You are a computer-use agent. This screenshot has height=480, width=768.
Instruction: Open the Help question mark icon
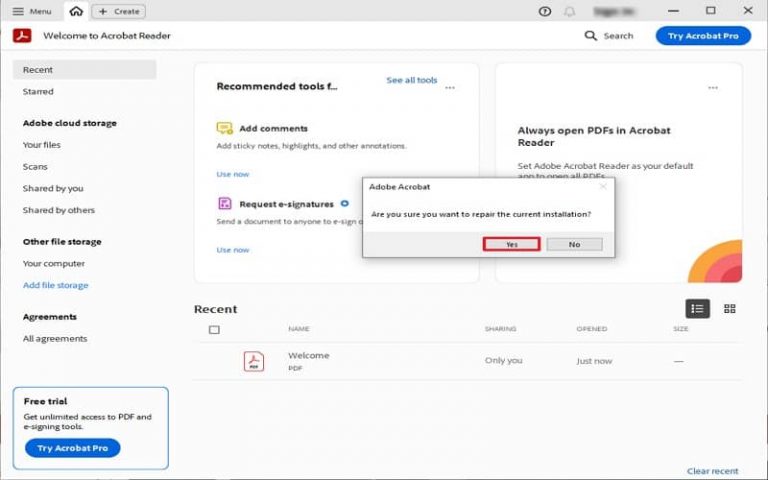(545, 11)
